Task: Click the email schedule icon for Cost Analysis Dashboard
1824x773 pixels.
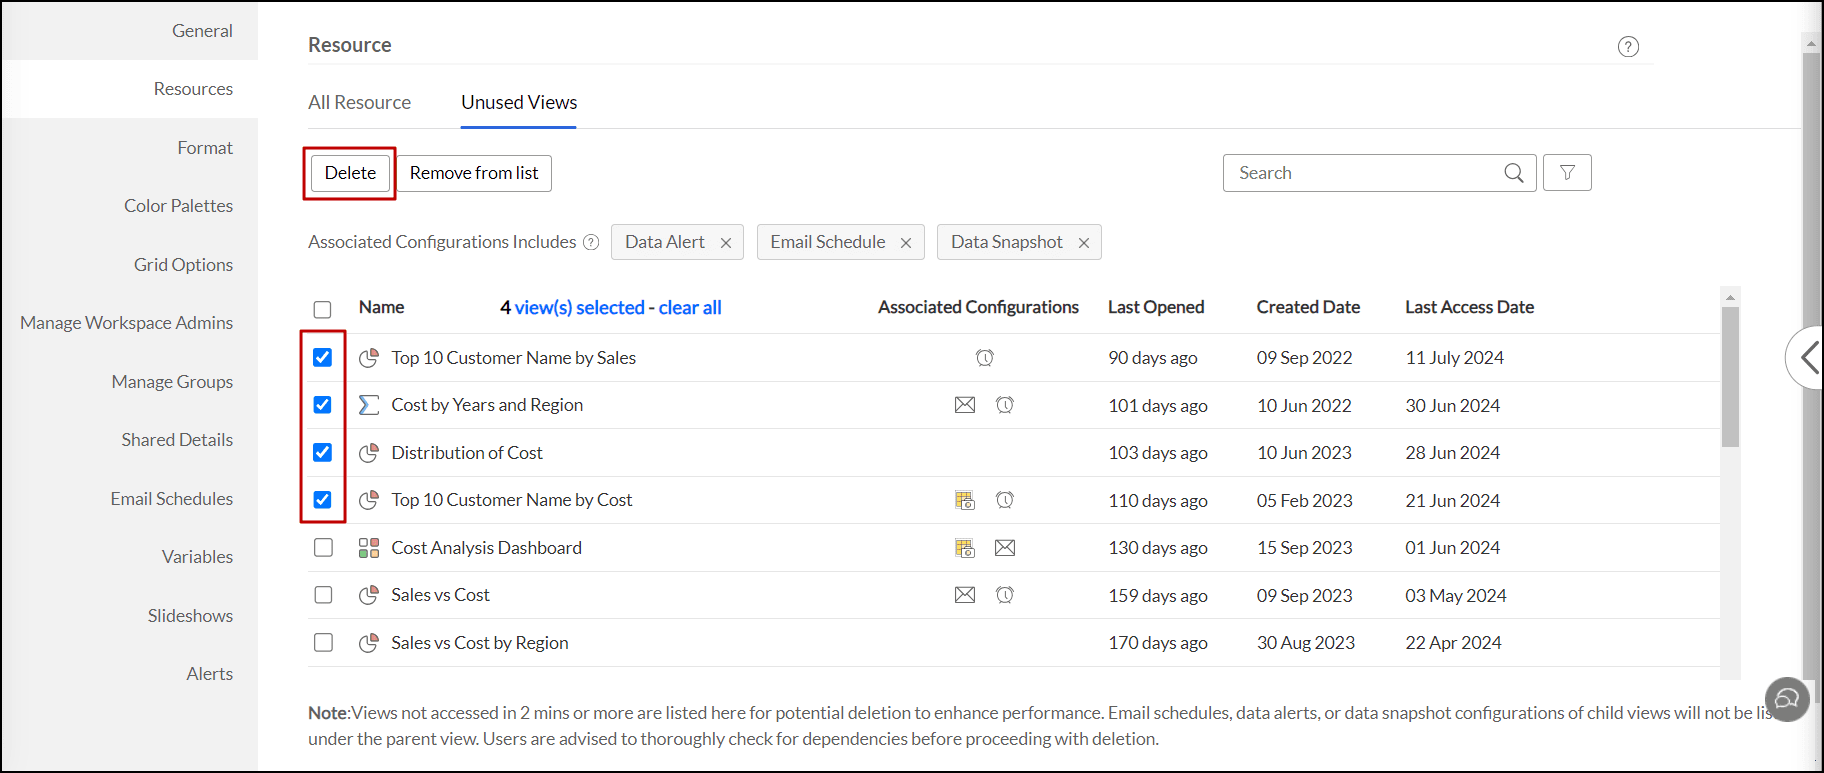Action: click(x=1004, y=548)
